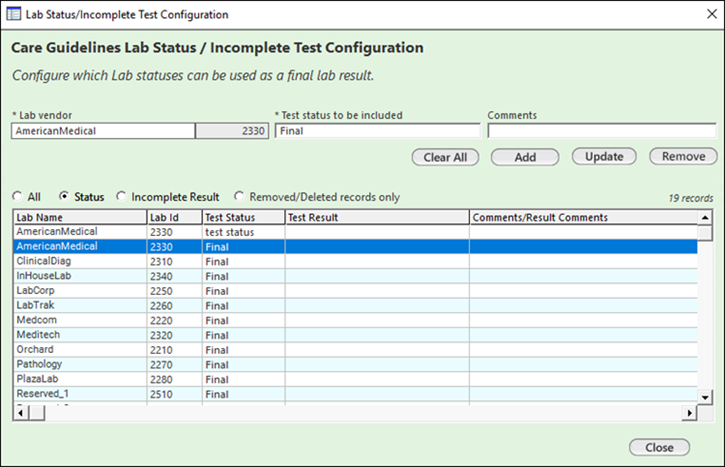Viewport: 725px width, 467px height.
Task: Sort by Comments/Result Comments column header
Action: [x=584, y=217]
